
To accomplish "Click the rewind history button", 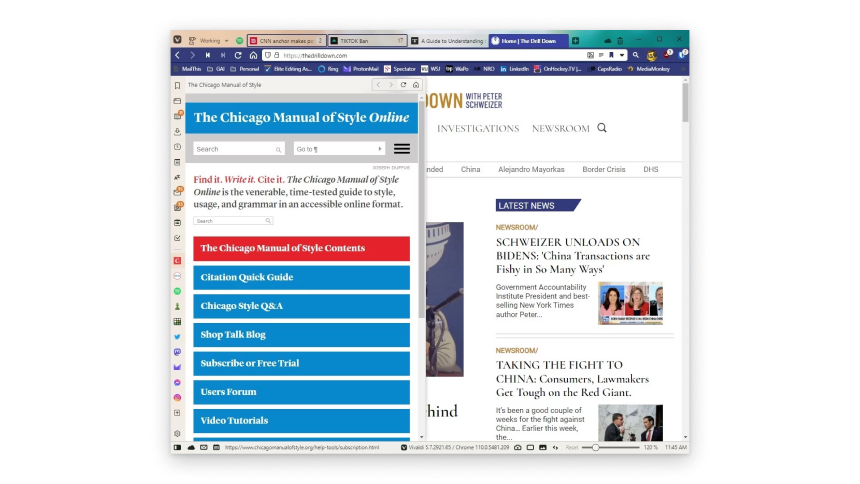I will coord(208,55).
